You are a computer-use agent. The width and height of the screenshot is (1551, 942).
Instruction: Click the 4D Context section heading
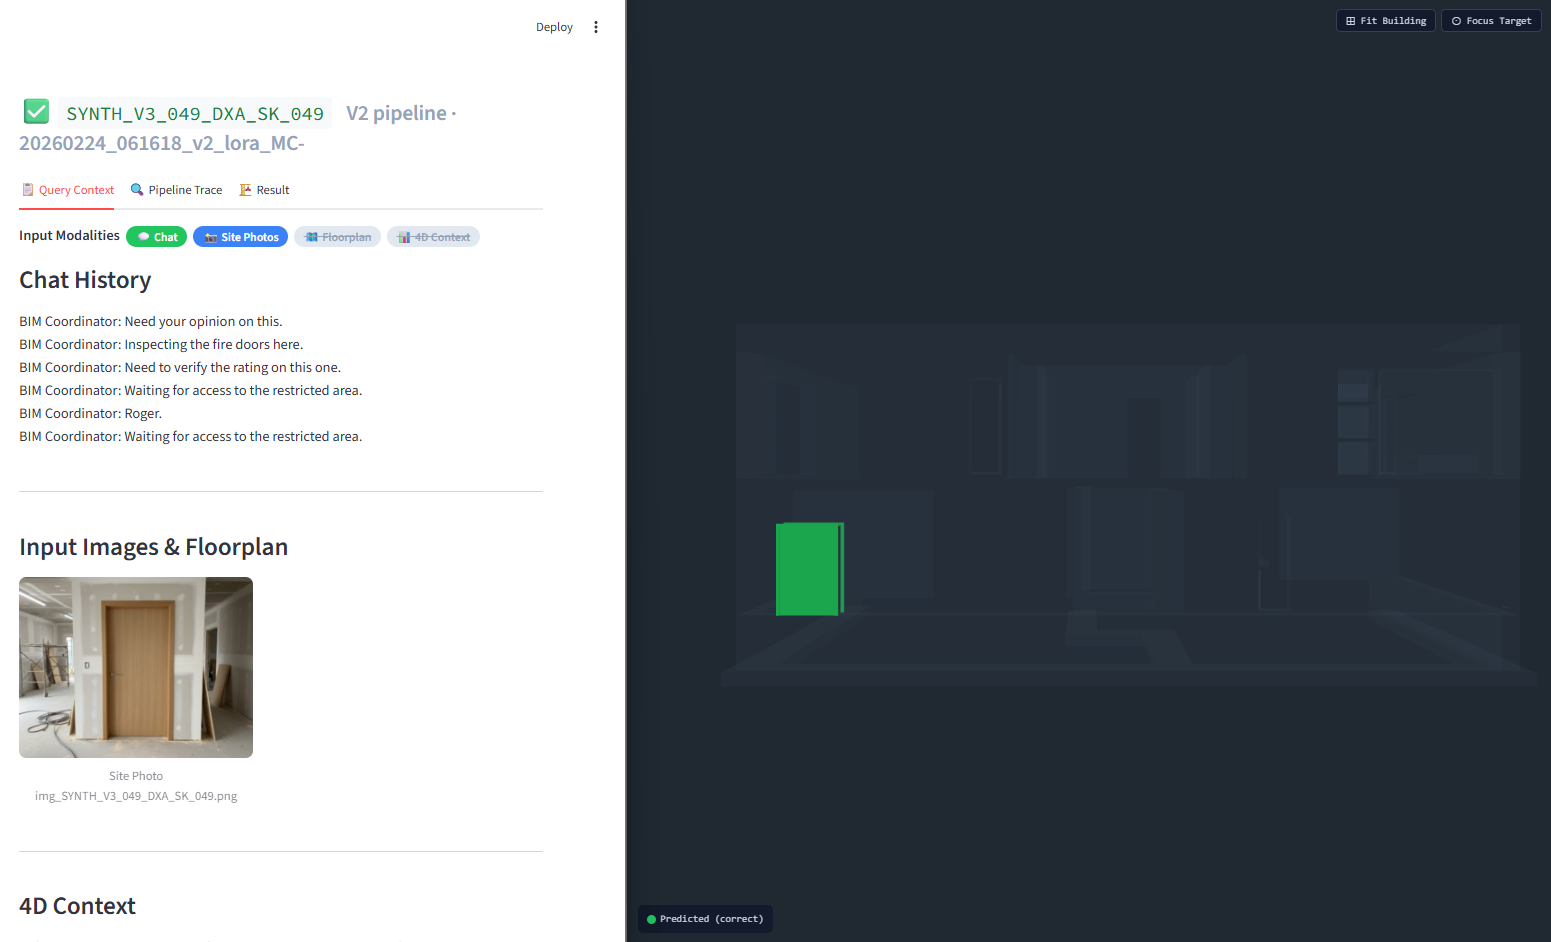point(77,906)
